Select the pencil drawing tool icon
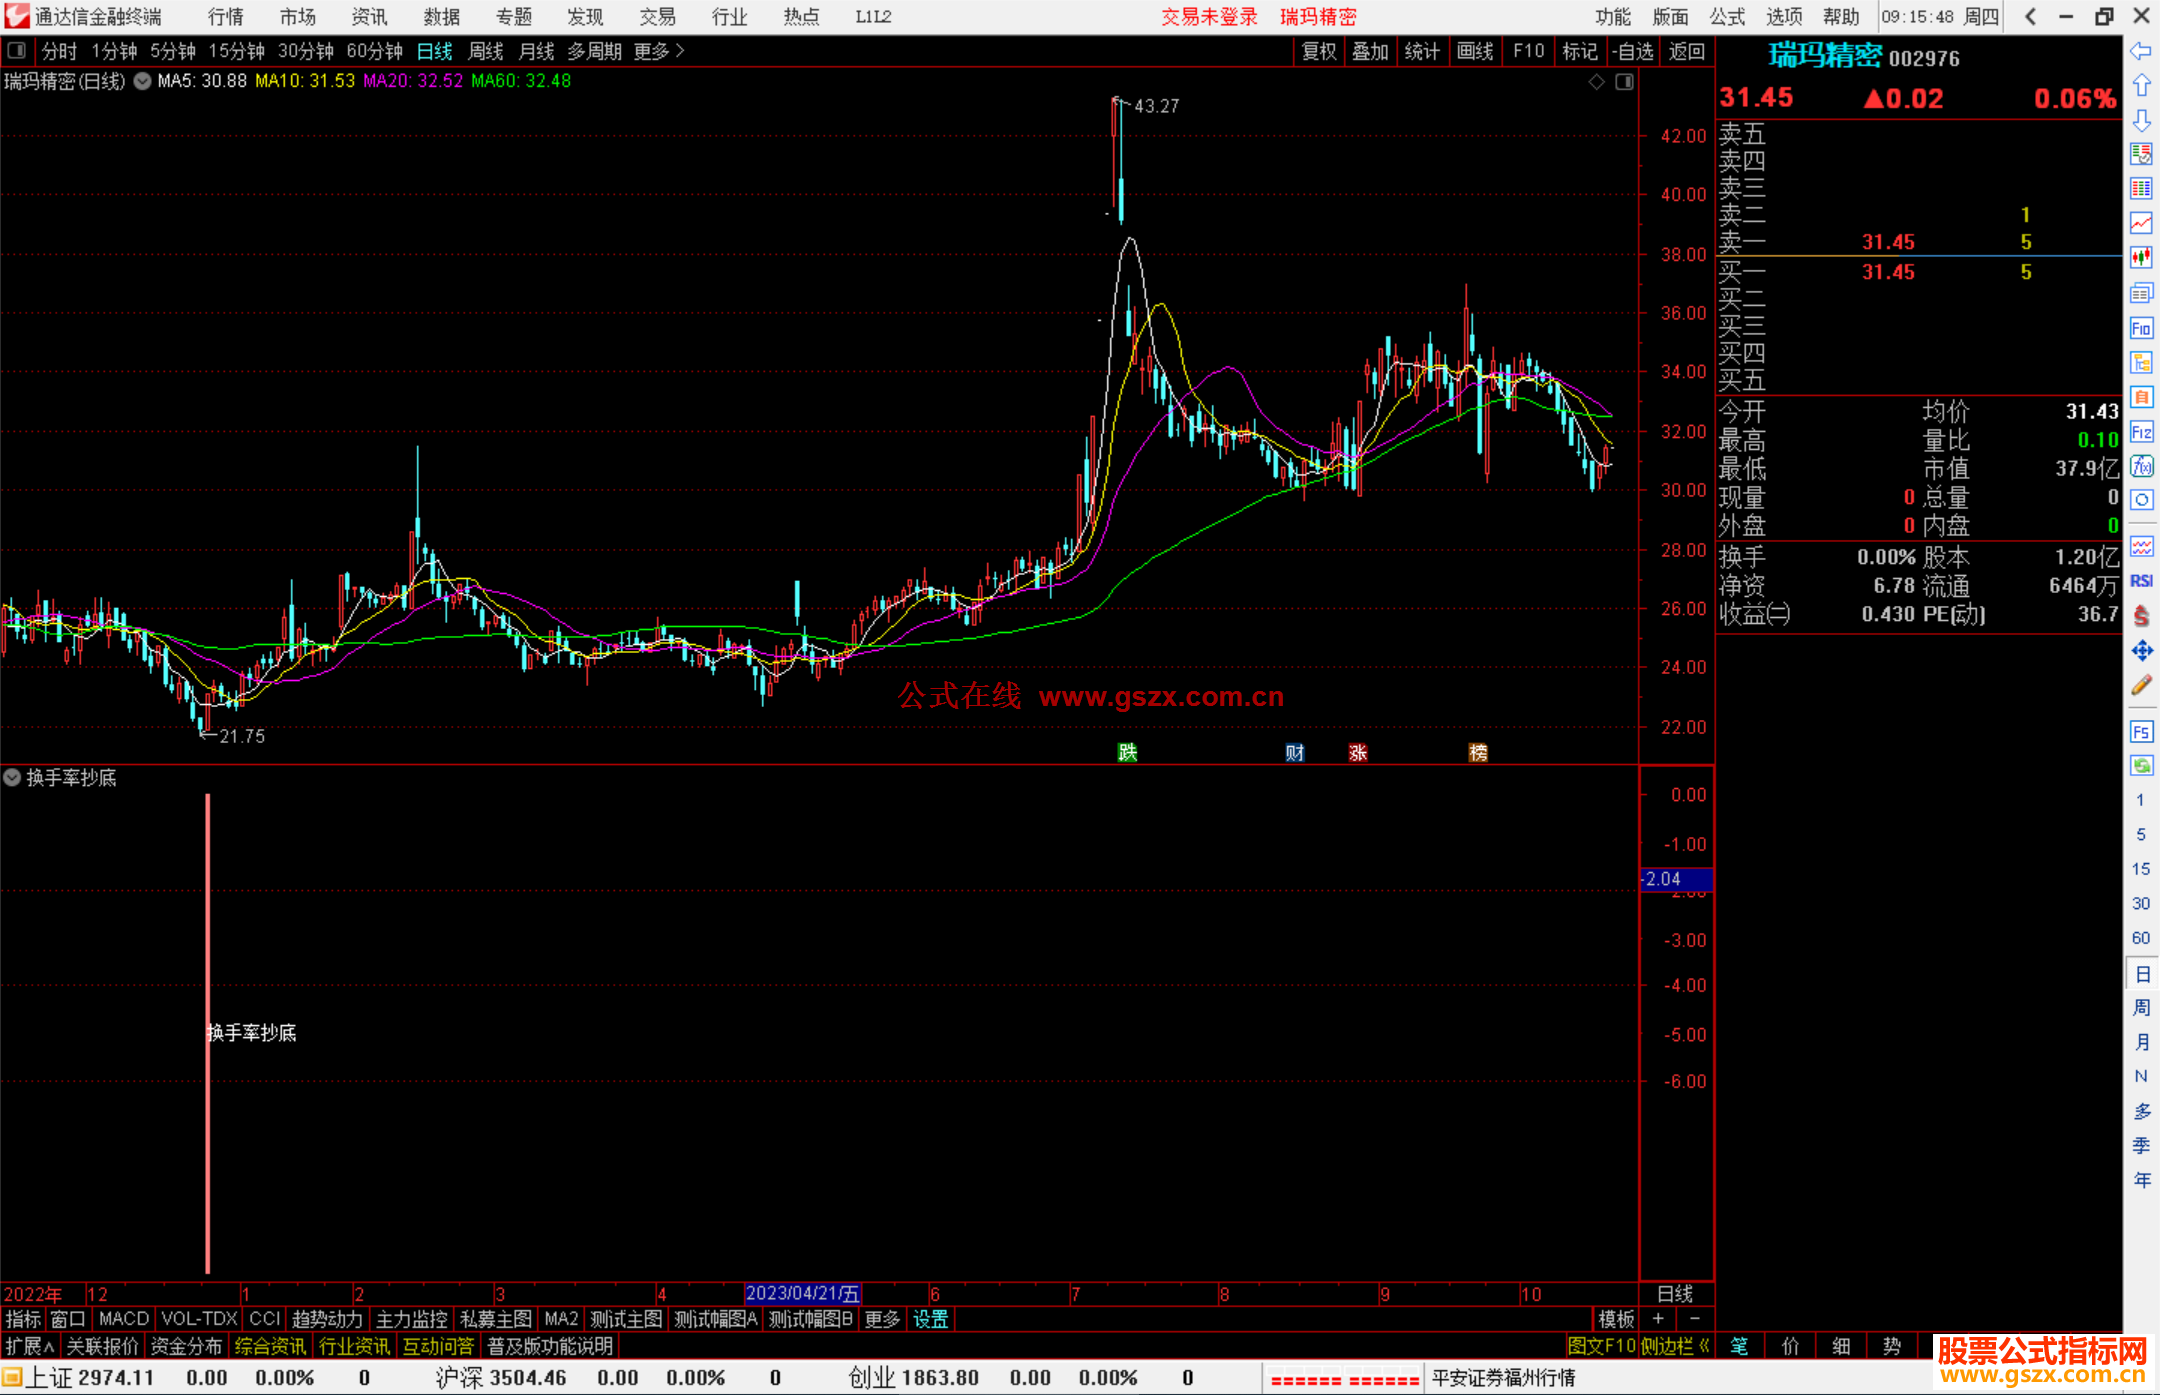Viewport: 2160px width, 1395px height. pos(2141,686)
